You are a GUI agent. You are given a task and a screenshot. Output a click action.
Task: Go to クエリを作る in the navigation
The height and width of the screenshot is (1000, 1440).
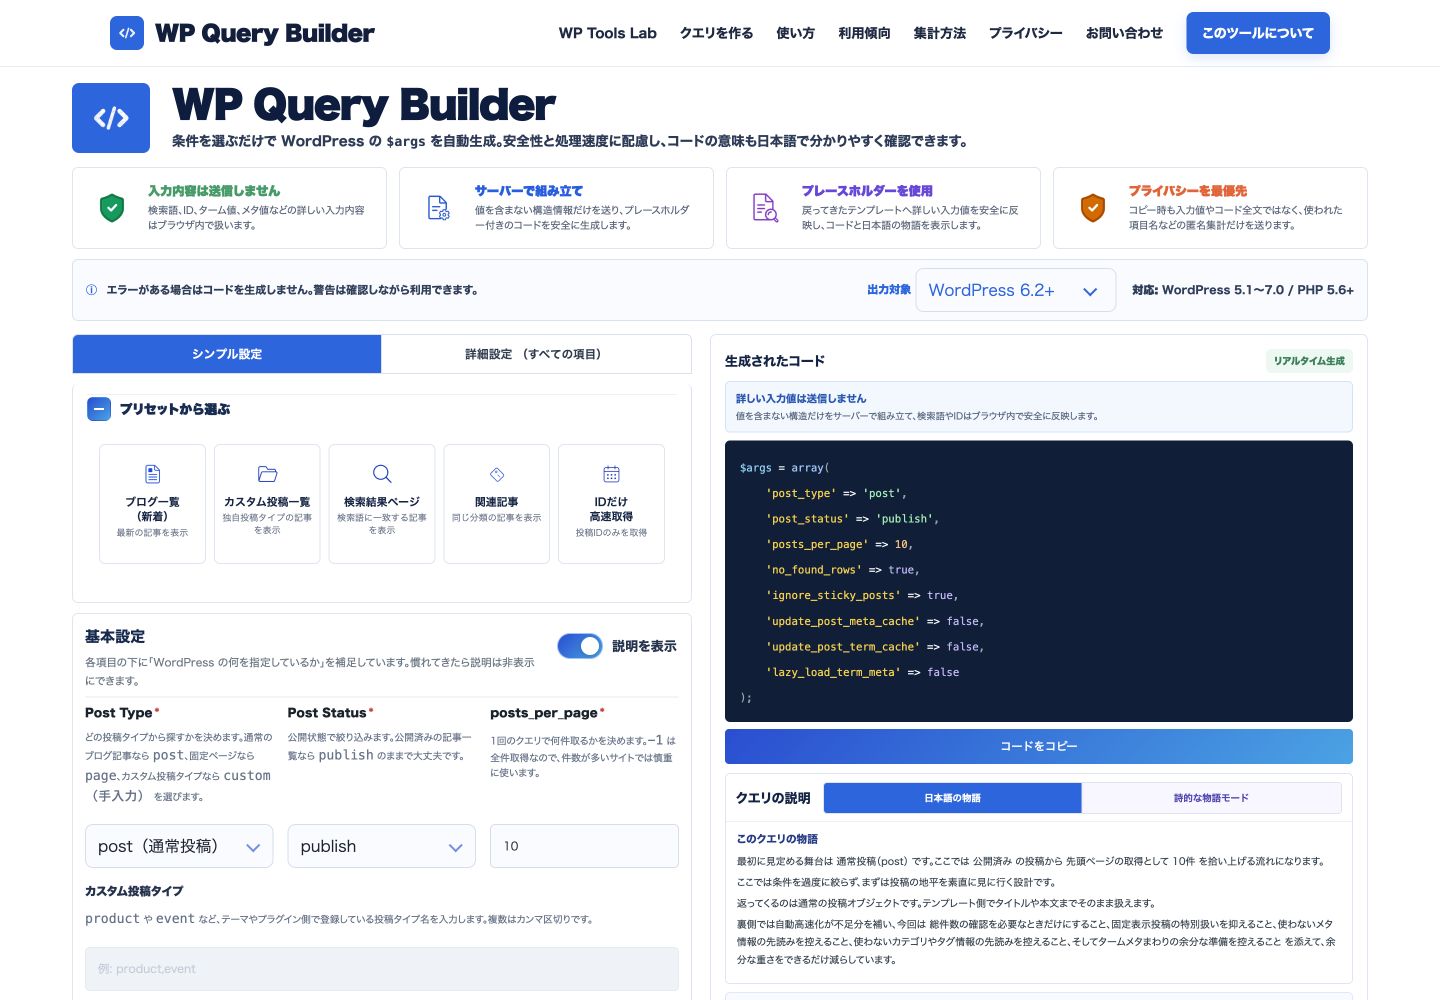(x=717, y=33)
